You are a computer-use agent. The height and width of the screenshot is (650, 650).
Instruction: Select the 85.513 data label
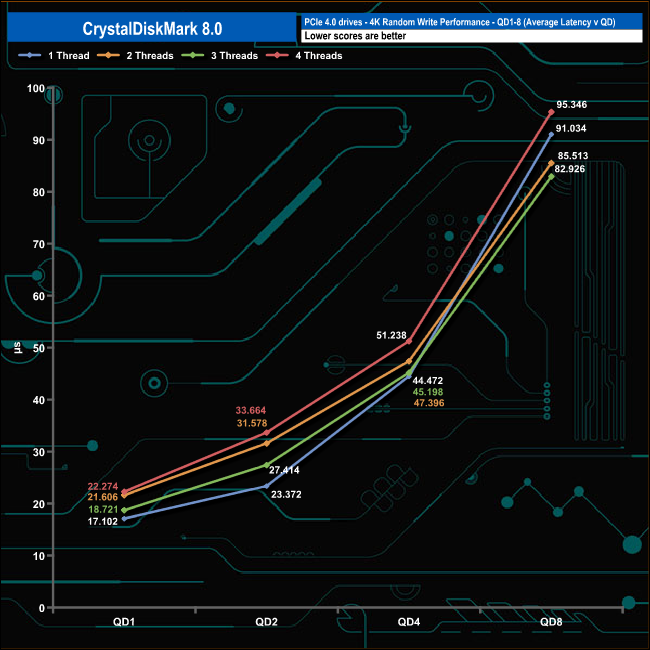tap(572, 156)
